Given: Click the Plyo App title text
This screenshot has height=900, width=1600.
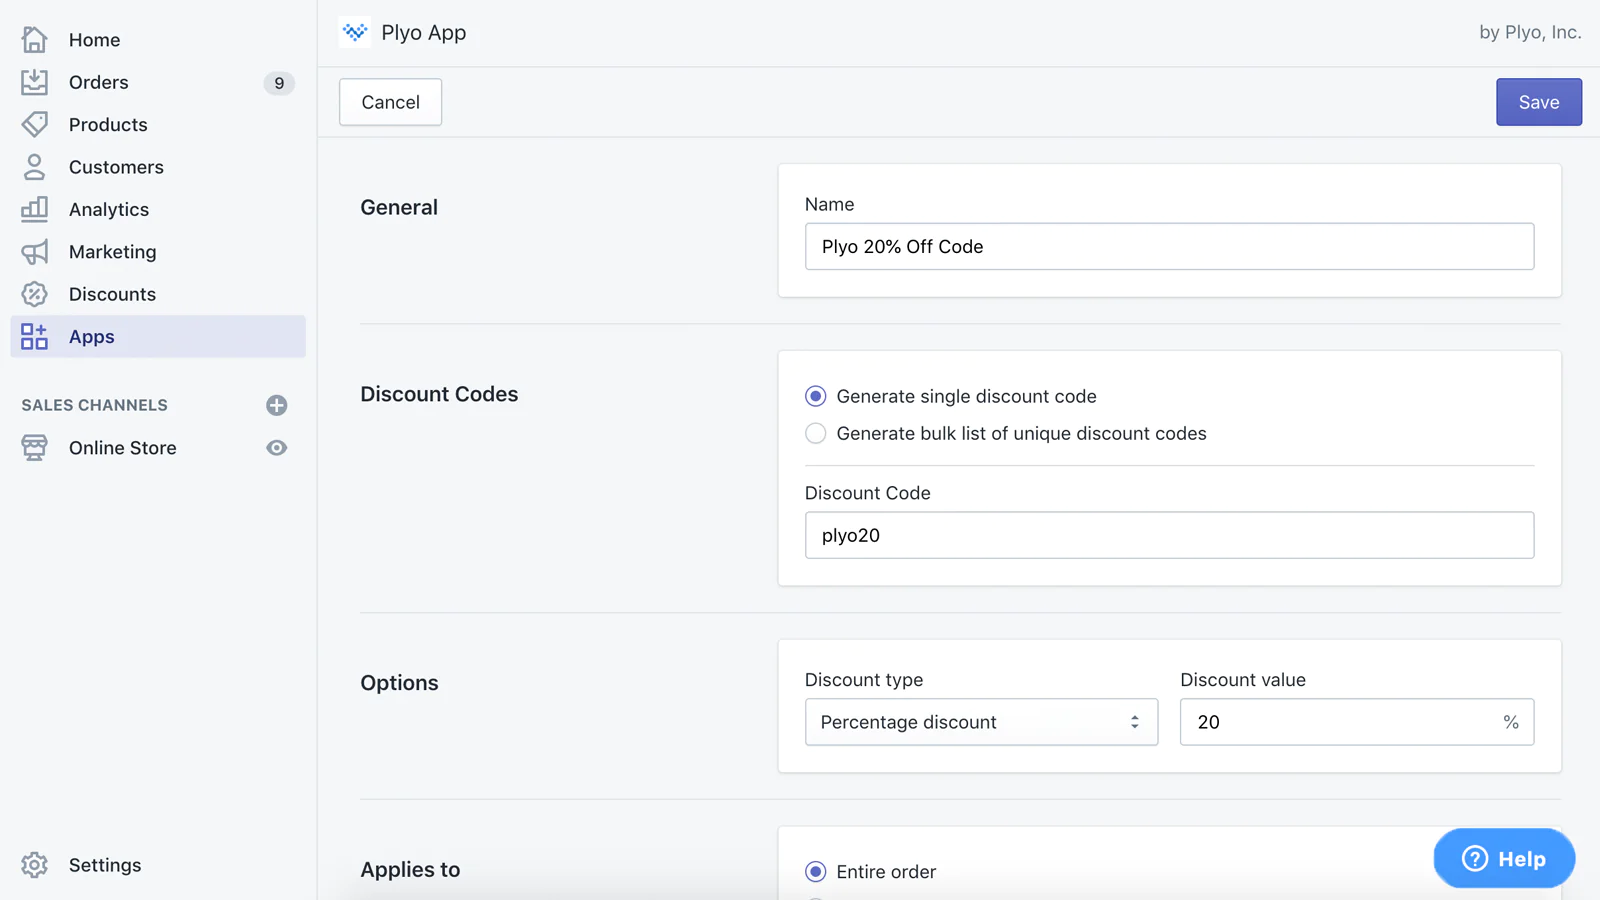Looking at the screenshot, I should [424, 33].
